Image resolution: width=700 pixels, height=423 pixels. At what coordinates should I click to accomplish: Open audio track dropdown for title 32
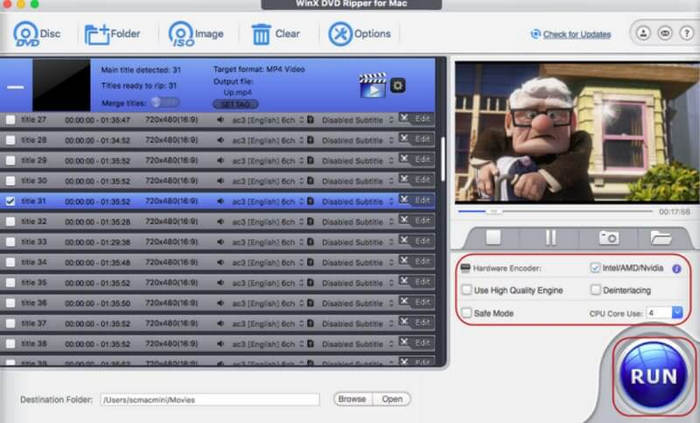[268, 222]
